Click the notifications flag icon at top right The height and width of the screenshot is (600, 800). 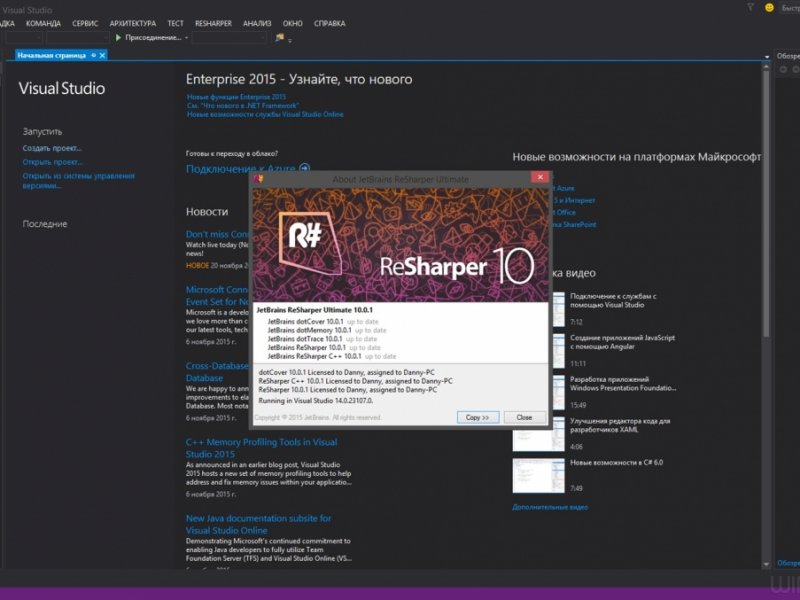point(751,7)
